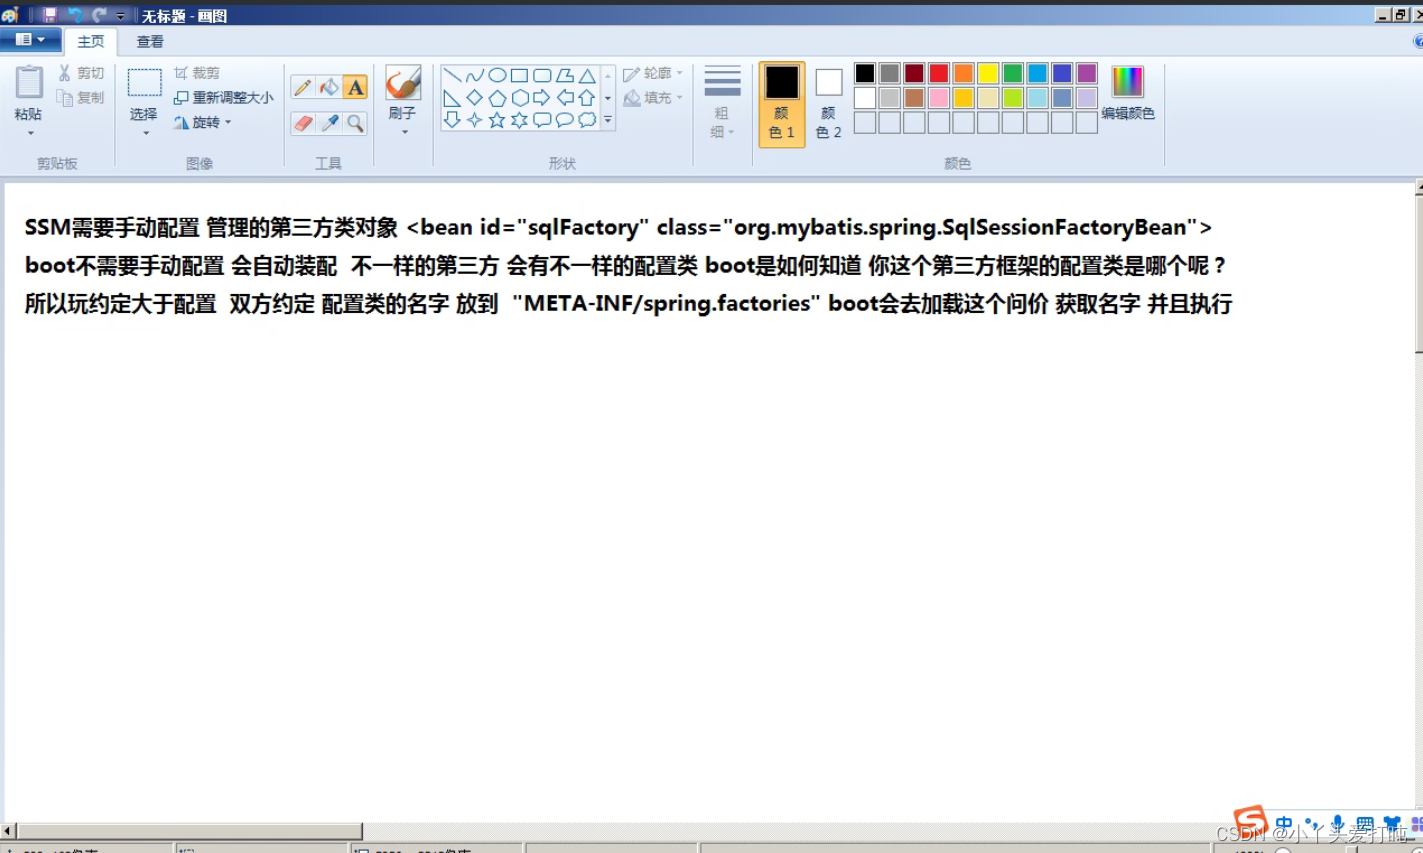The width and height of the screenshot is (1423, 853).
Task: Click the Brushes (刷子) brush icon
Action: [403, 83]
